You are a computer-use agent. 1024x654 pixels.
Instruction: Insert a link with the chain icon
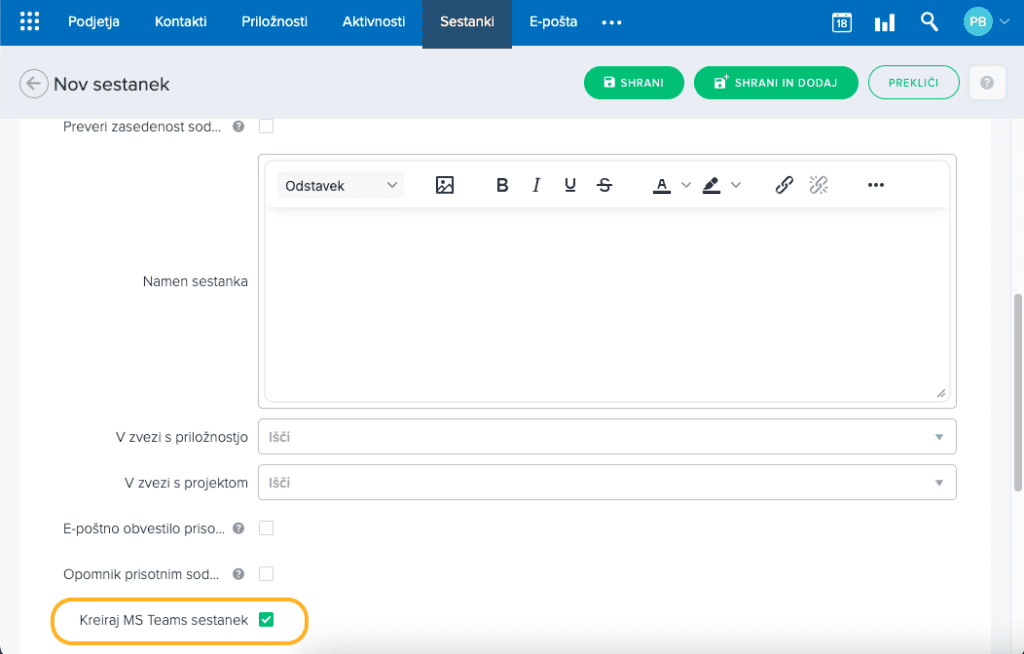[x=784, y=185]
